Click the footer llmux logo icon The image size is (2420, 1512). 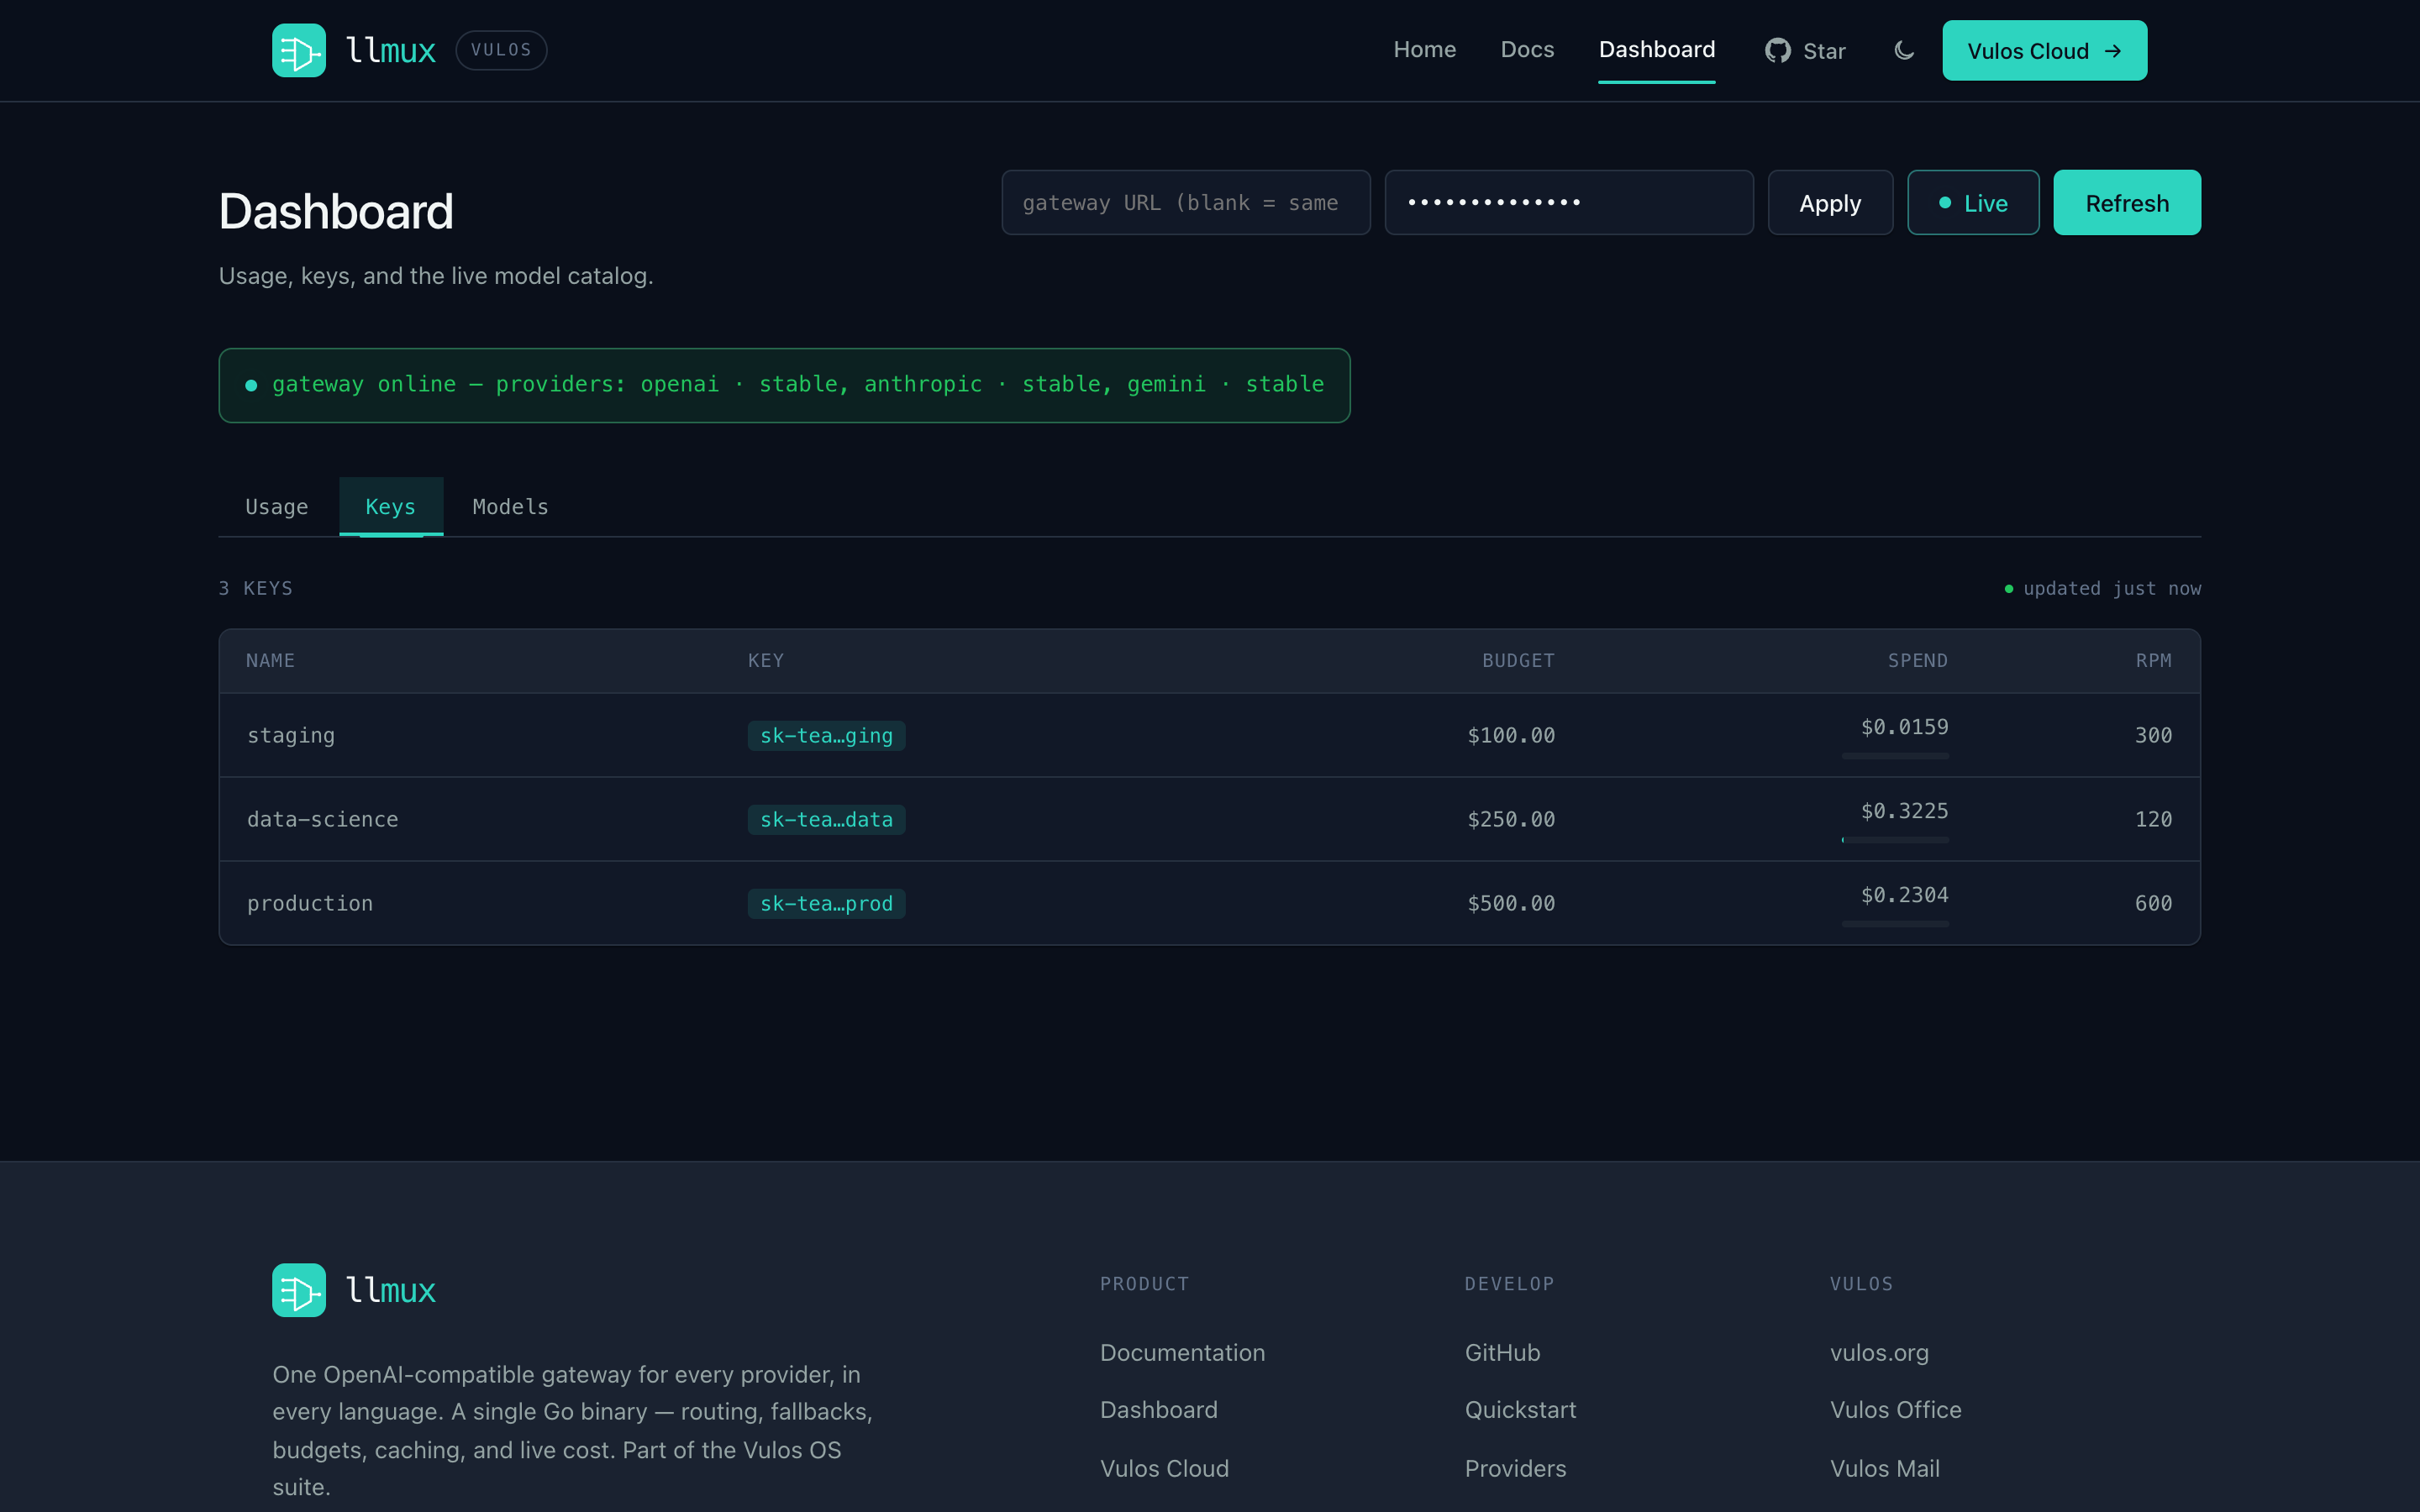click(x=298, y=1290)
